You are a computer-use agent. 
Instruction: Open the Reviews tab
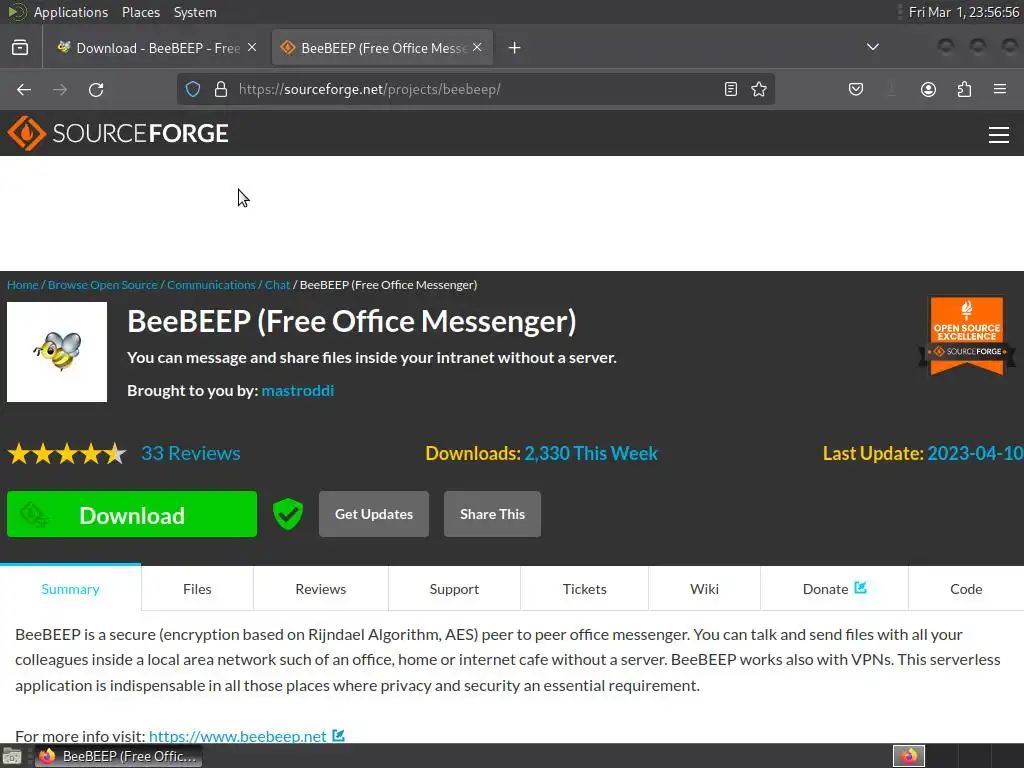point(321,589)
